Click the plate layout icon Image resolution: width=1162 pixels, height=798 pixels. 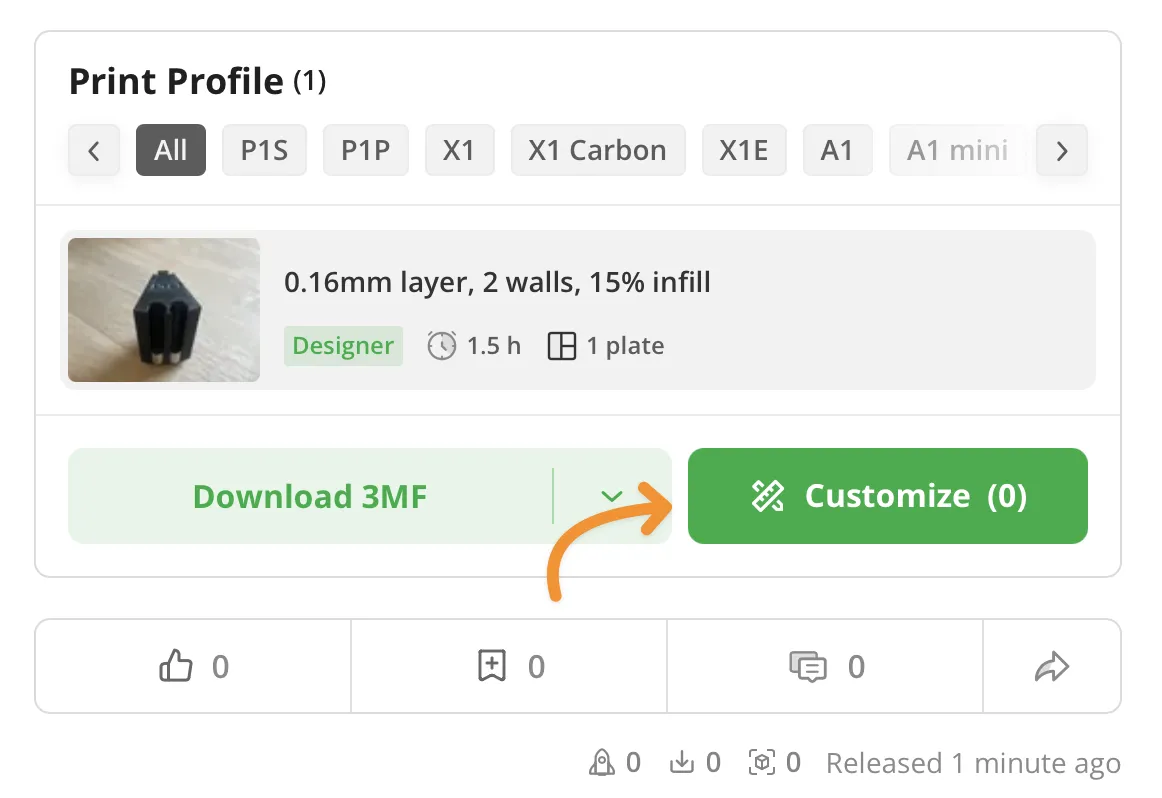coord(562,346)
